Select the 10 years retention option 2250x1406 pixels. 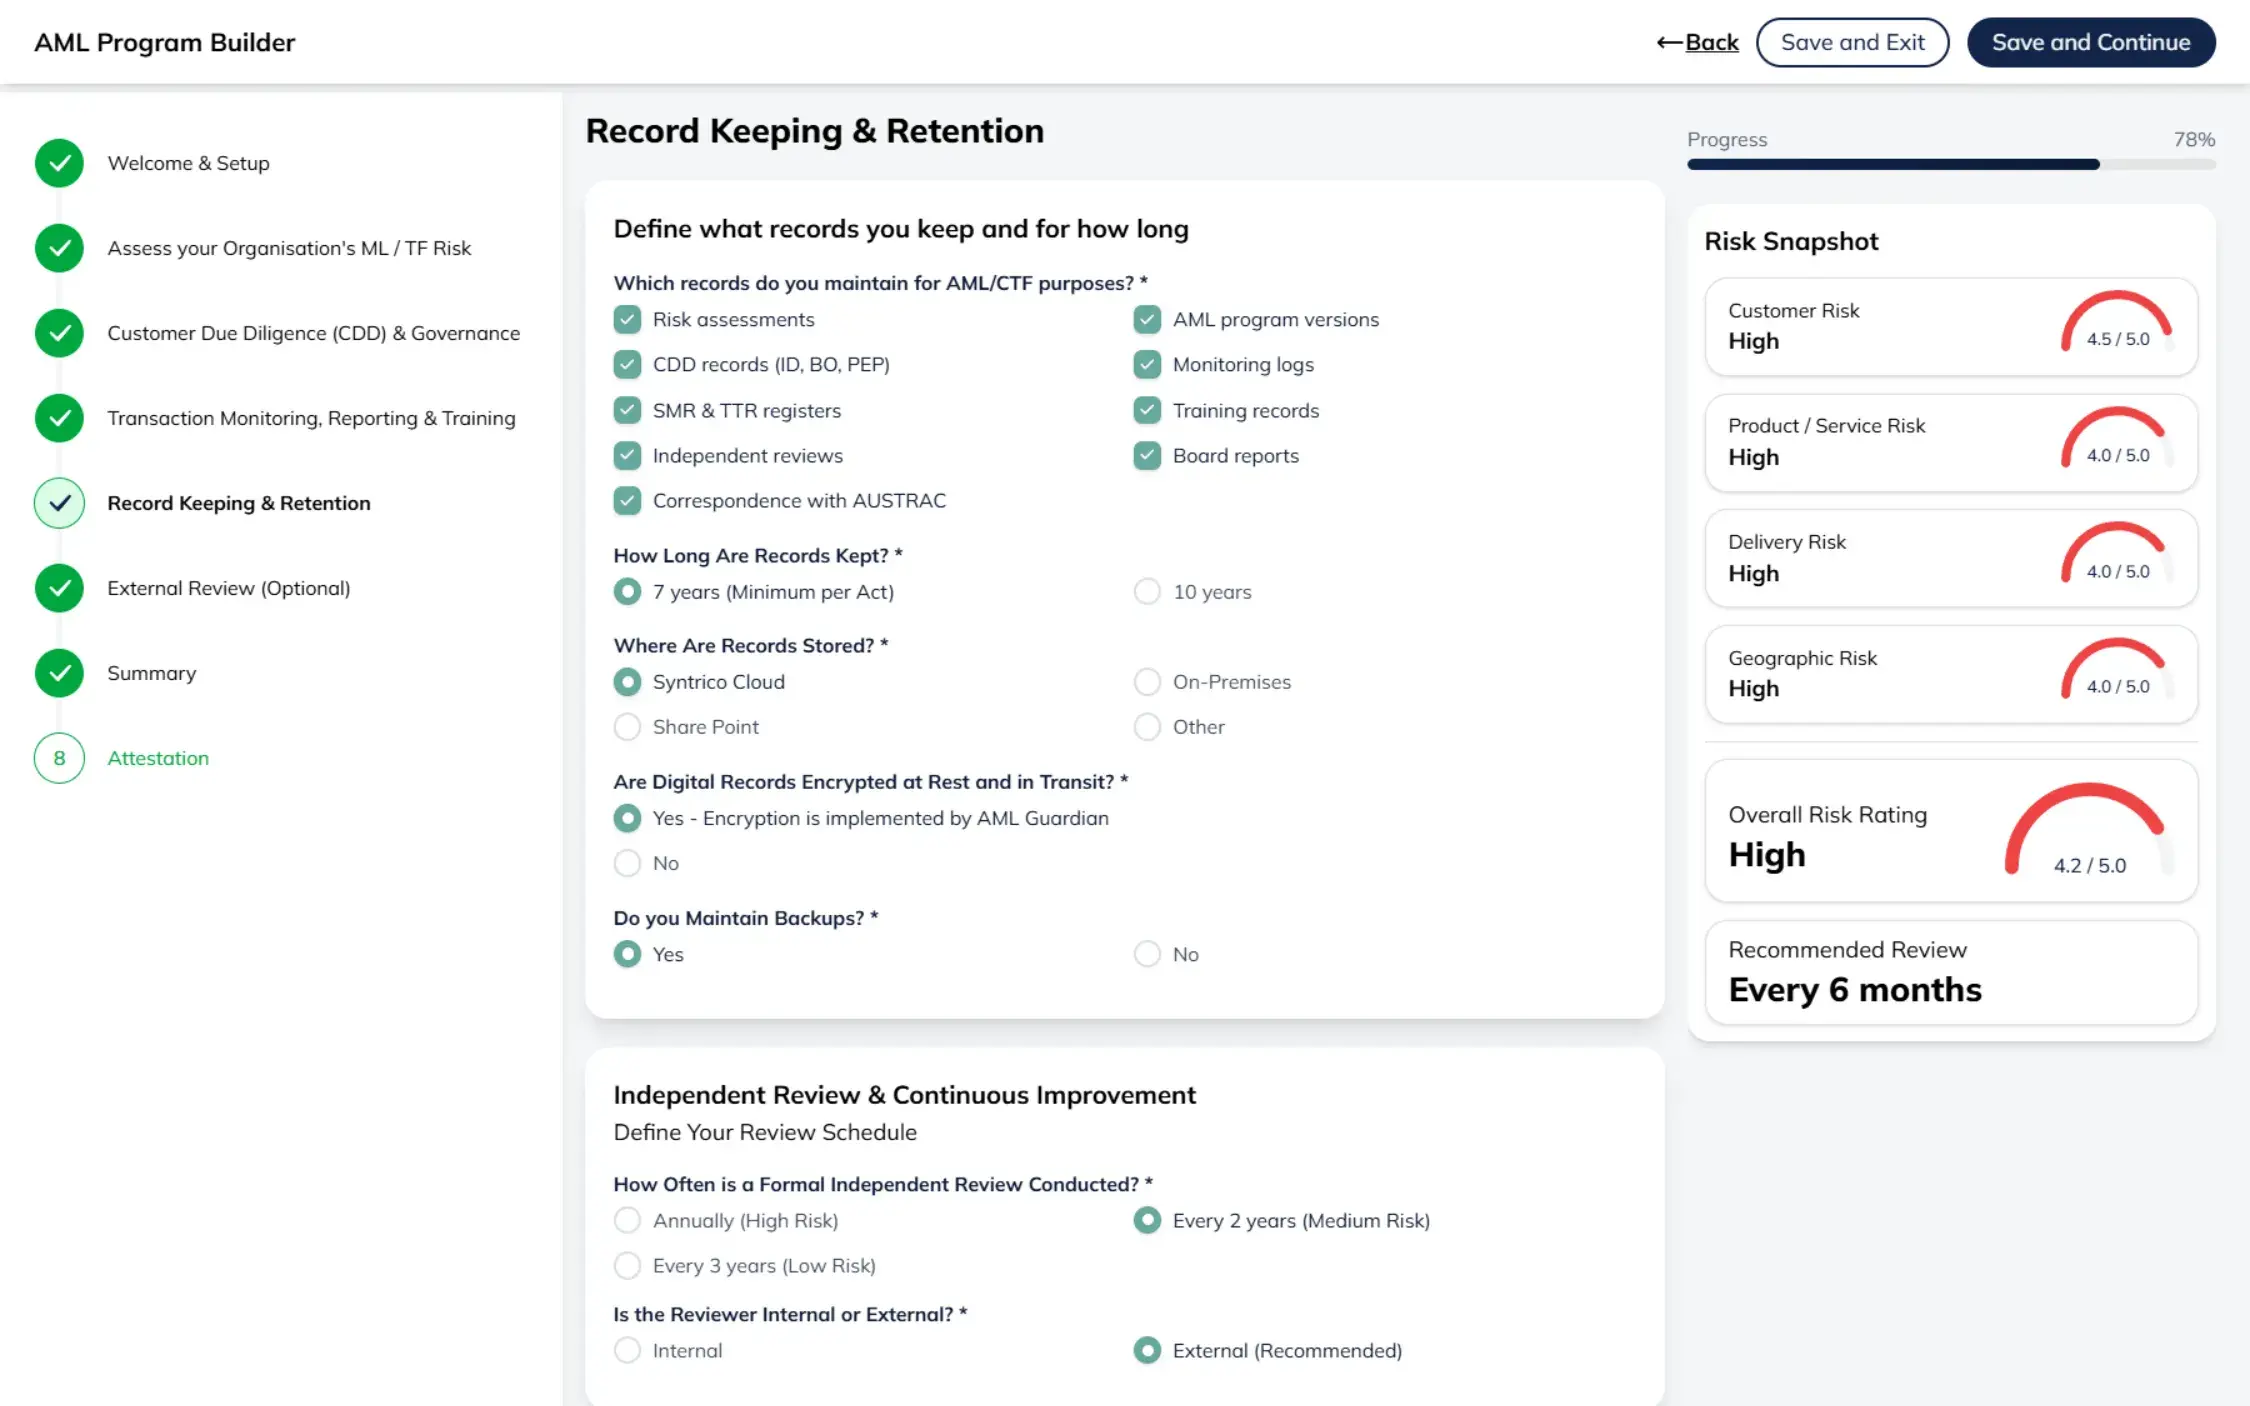click(x=1147, y=591)
